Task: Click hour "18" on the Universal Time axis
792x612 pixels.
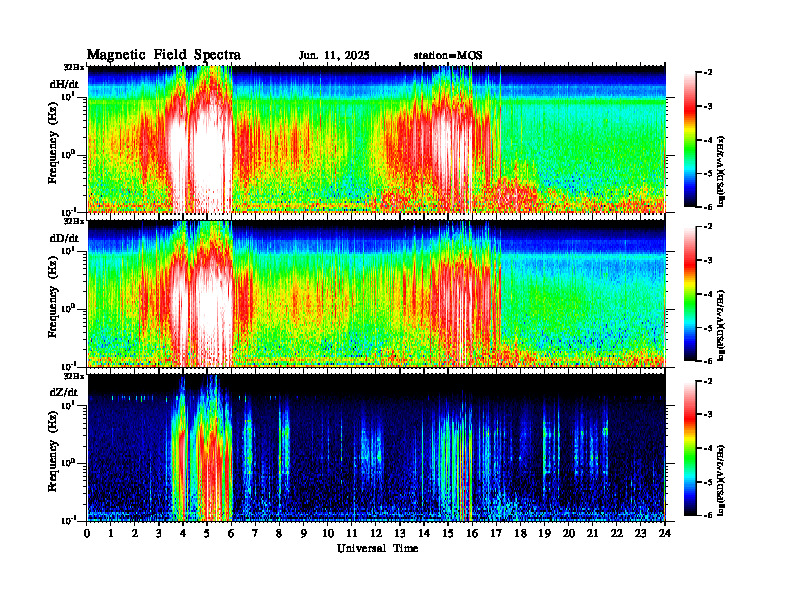Action: [x=521, y=533]
